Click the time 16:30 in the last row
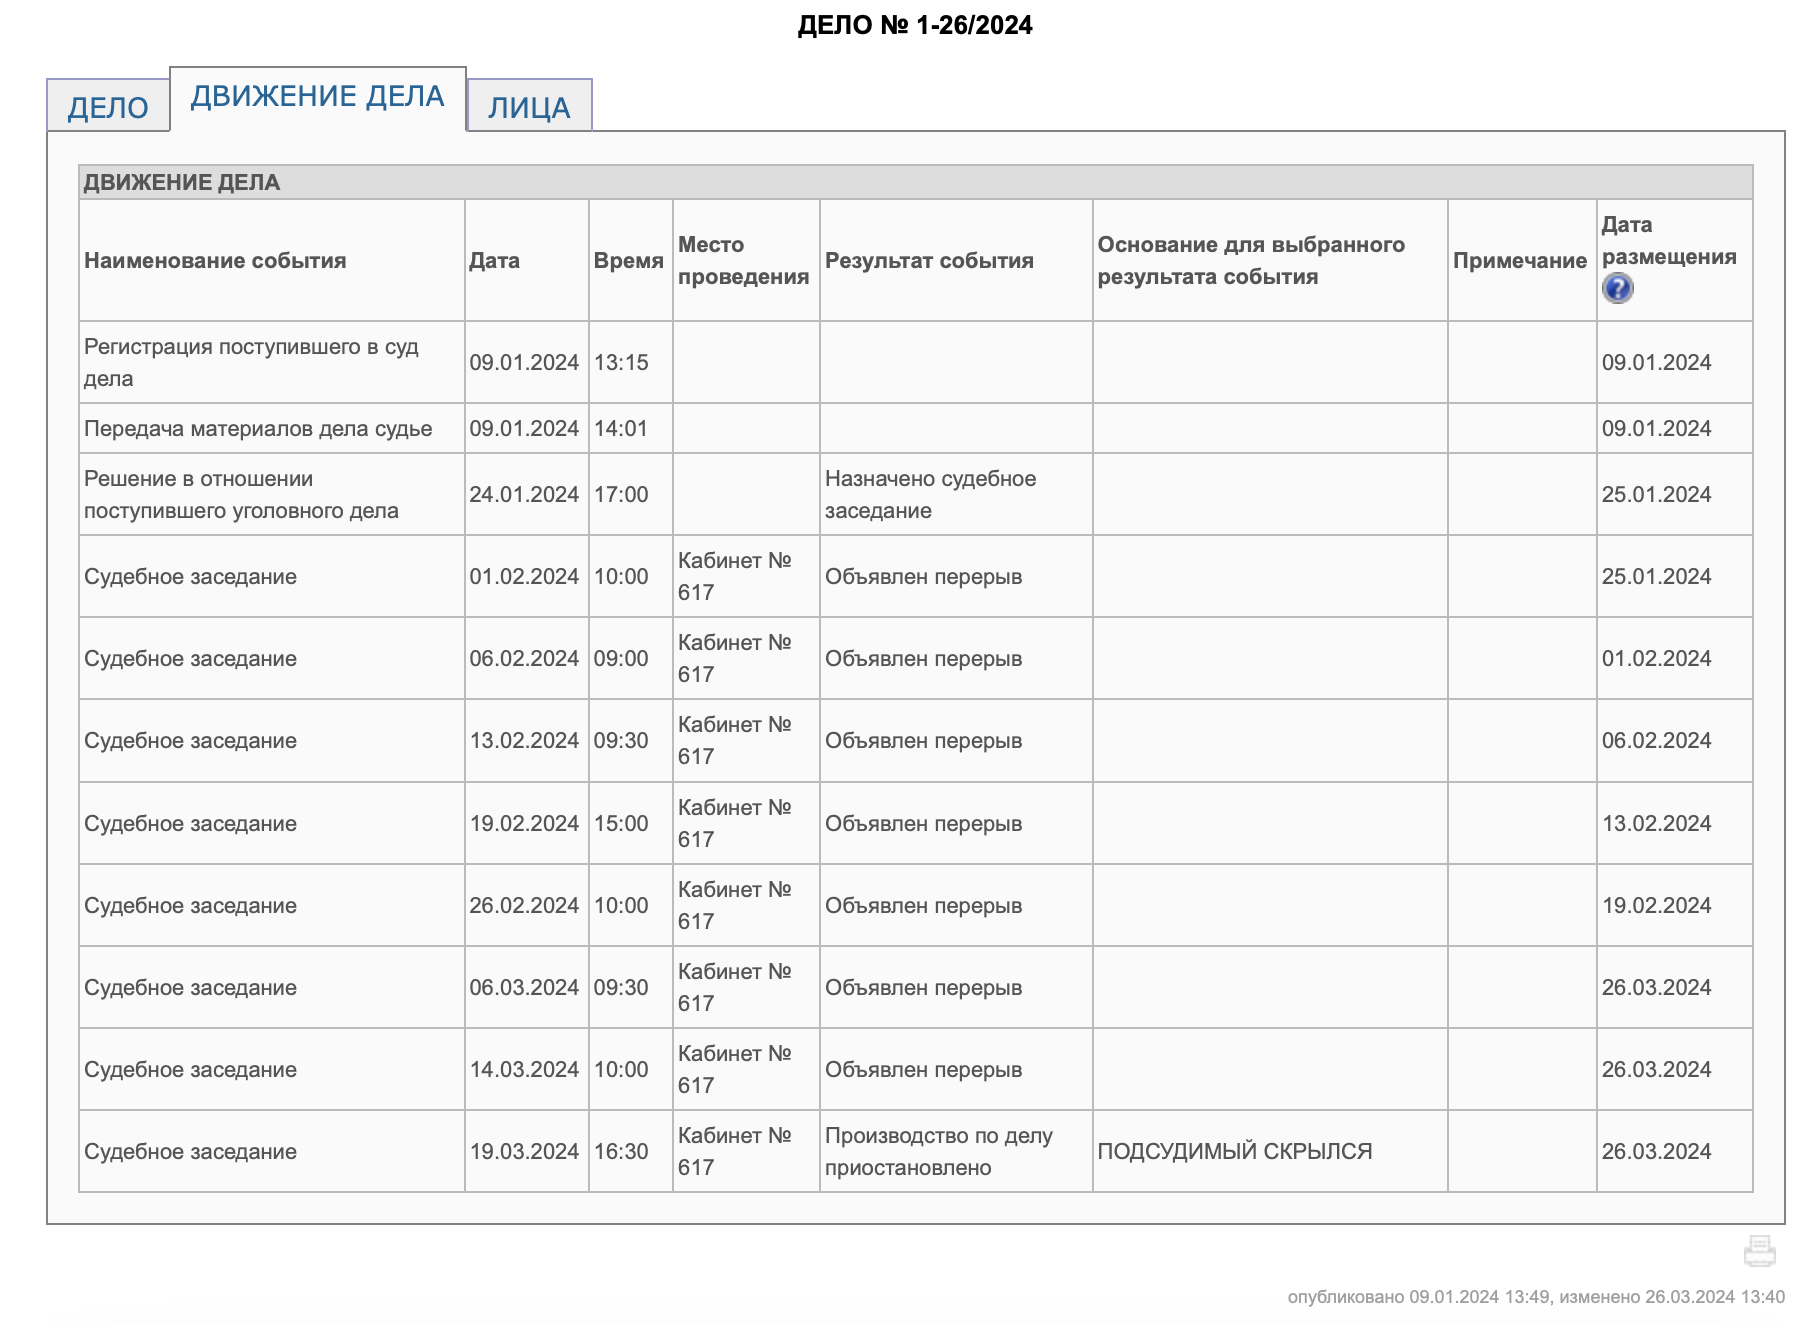 [x=621, y=1151]
